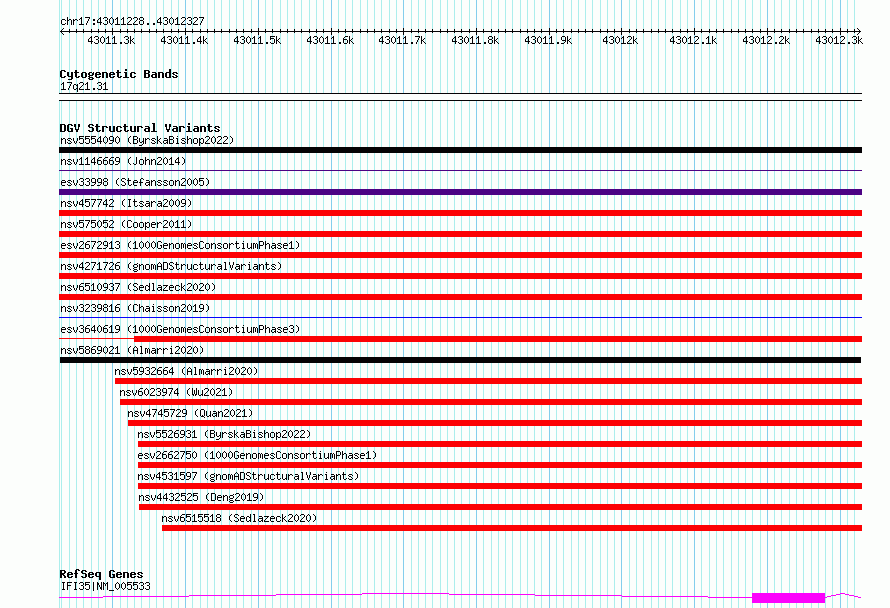Select esv2662750 (1000GenomesConsortiumPhase1) label
This screenshot has width=890, height=608.
(257, 455)
